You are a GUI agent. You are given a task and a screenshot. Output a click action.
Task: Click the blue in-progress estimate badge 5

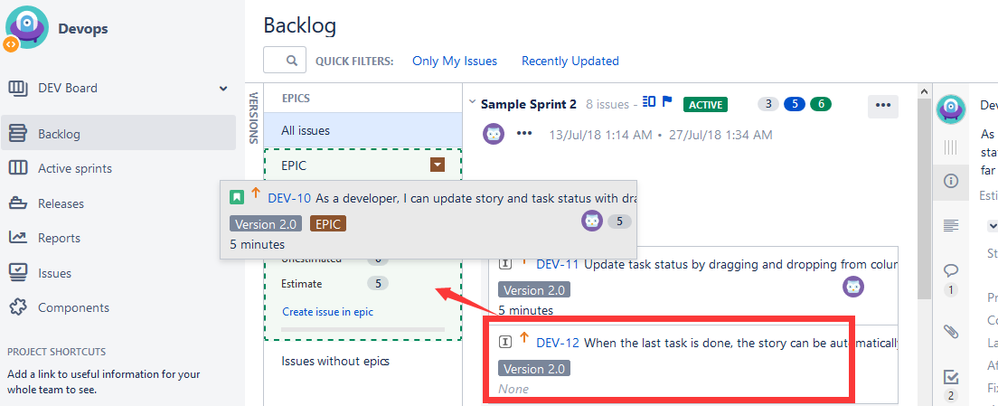[x=795, y=104]
